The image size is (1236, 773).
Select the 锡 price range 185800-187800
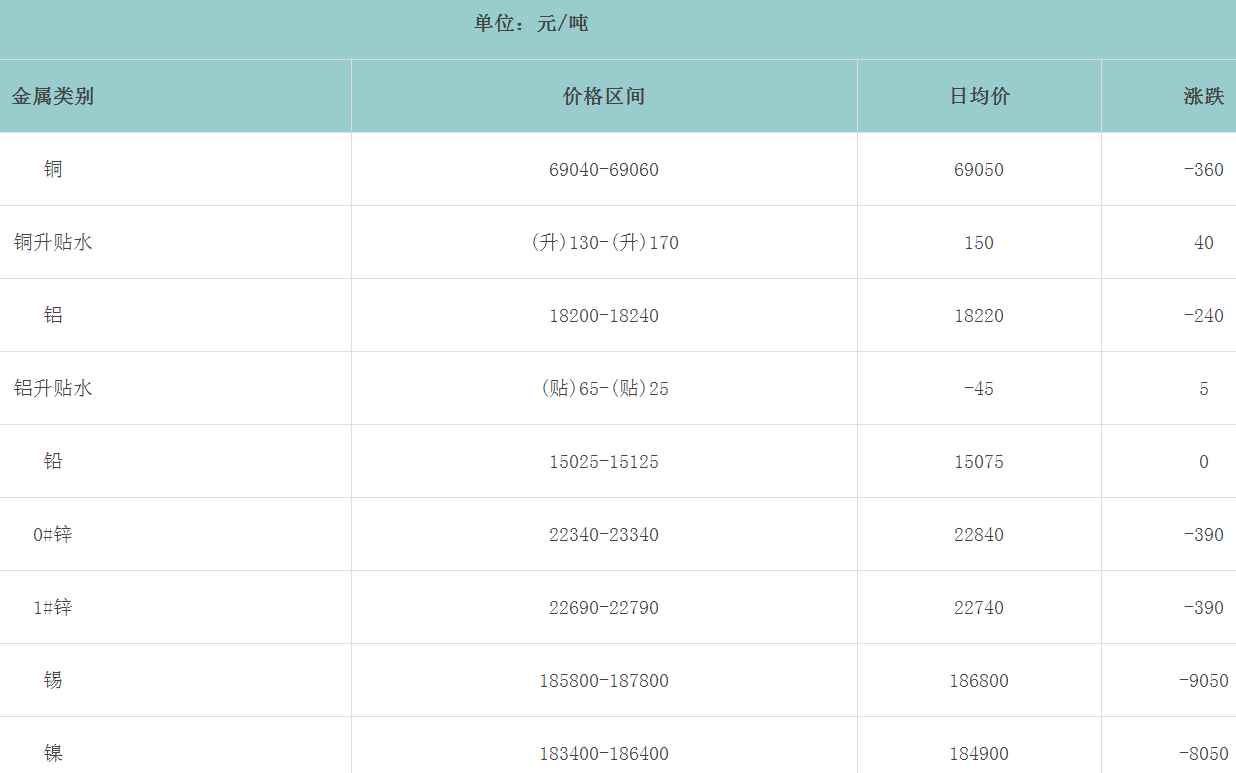604,681
